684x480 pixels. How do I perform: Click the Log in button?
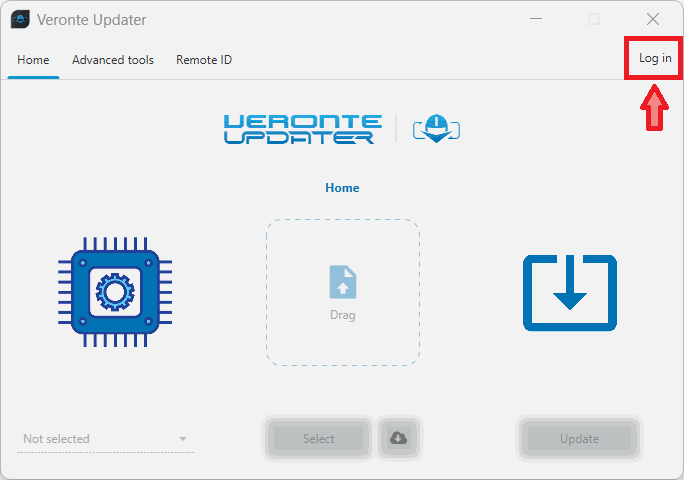pyautogui.click(x=655, y=58)
